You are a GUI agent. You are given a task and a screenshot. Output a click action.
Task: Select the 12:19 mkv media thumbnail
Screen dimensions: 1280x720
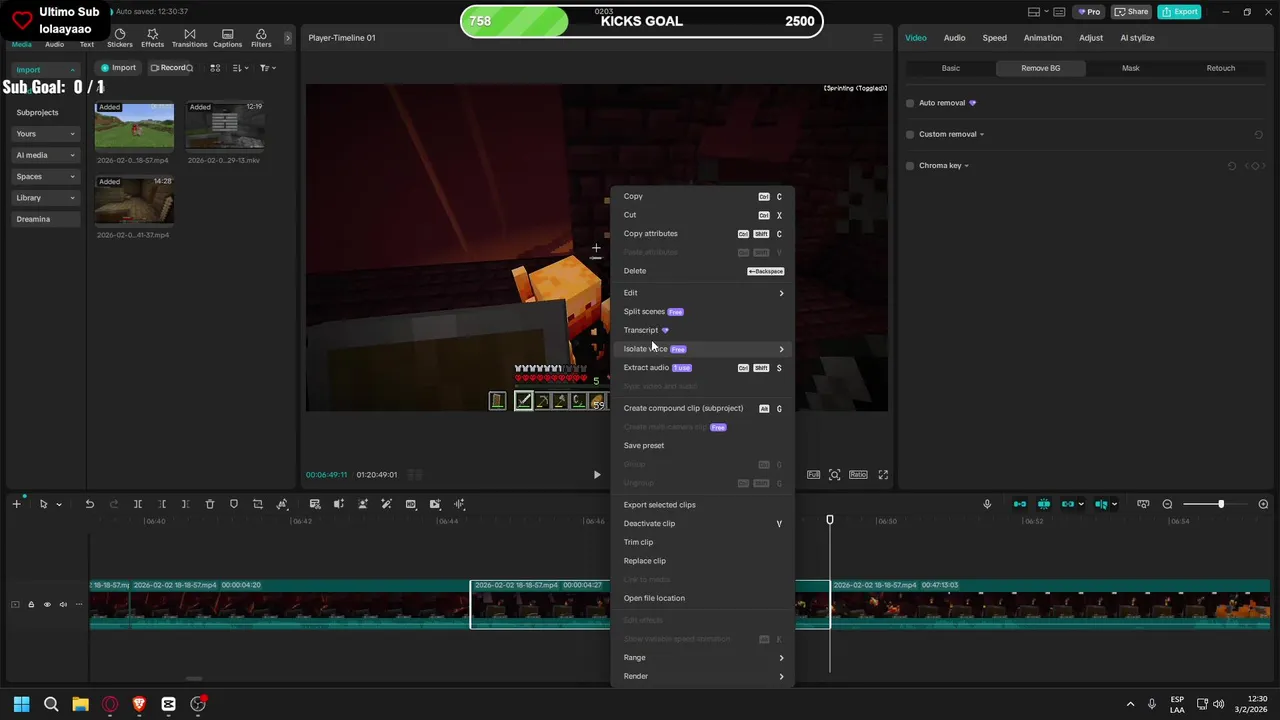(x=225, y=125)
